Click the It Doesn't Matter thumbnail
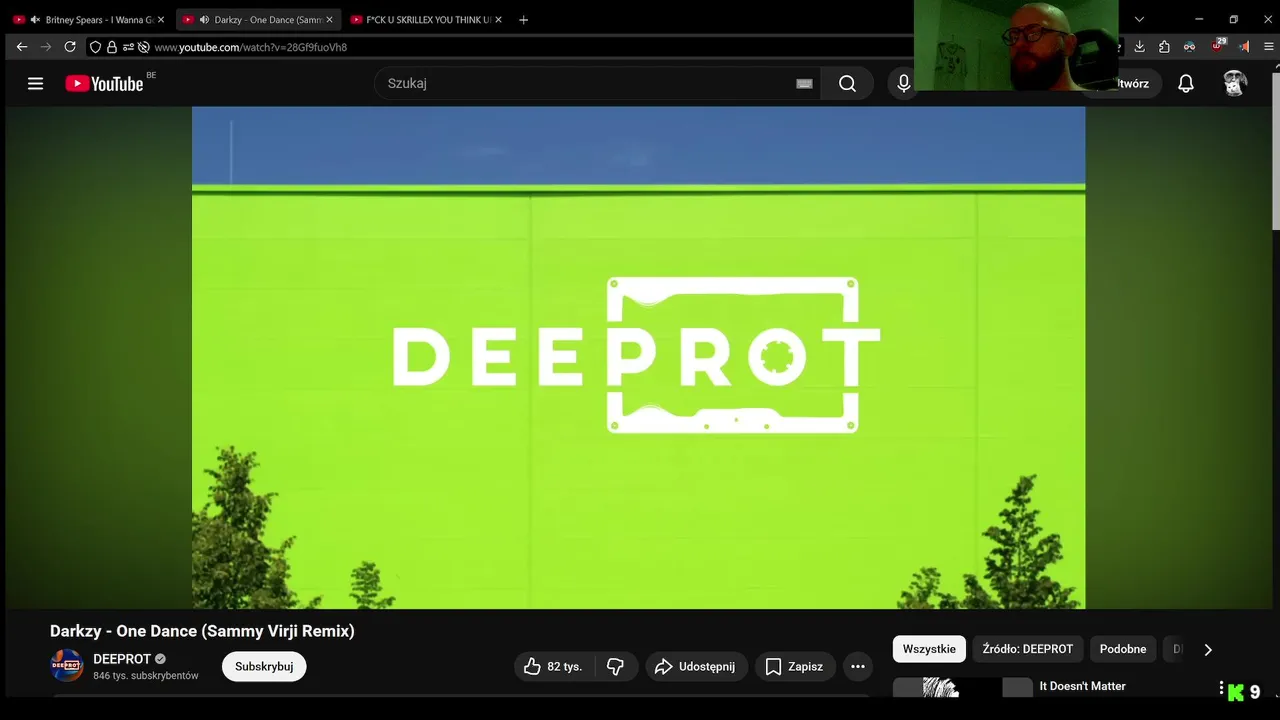This screenshot has width=1280, height=720. (962, 688)
